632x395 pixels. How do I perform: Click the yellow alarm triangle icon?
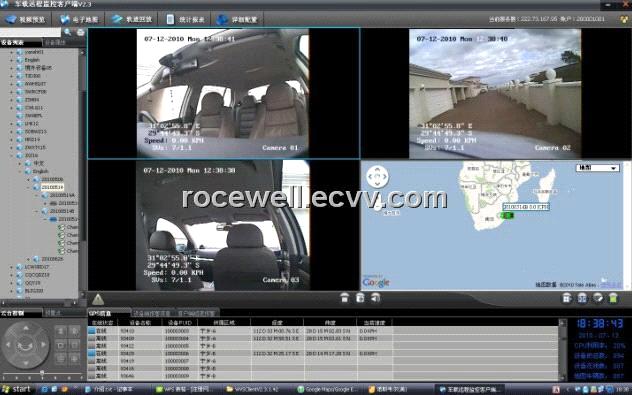(x=98, y=299)
